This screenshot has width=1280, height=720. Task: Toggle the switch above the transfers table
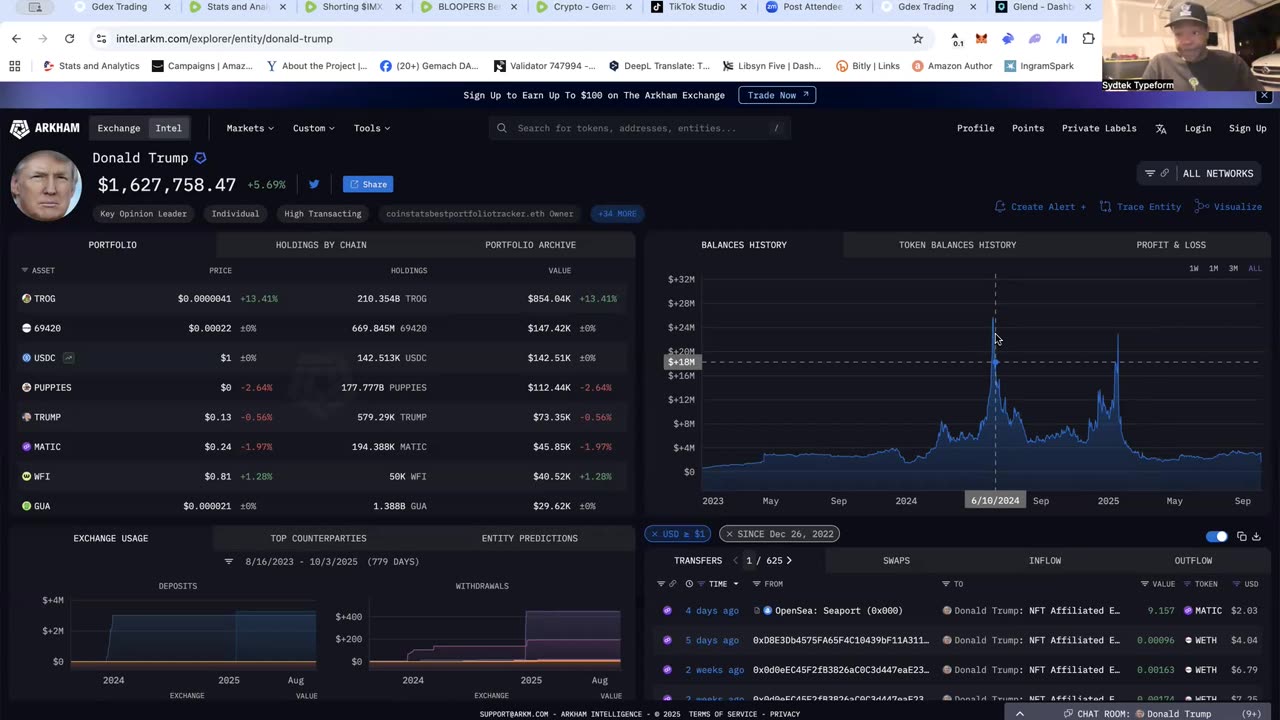click(x=1216, y=536)
